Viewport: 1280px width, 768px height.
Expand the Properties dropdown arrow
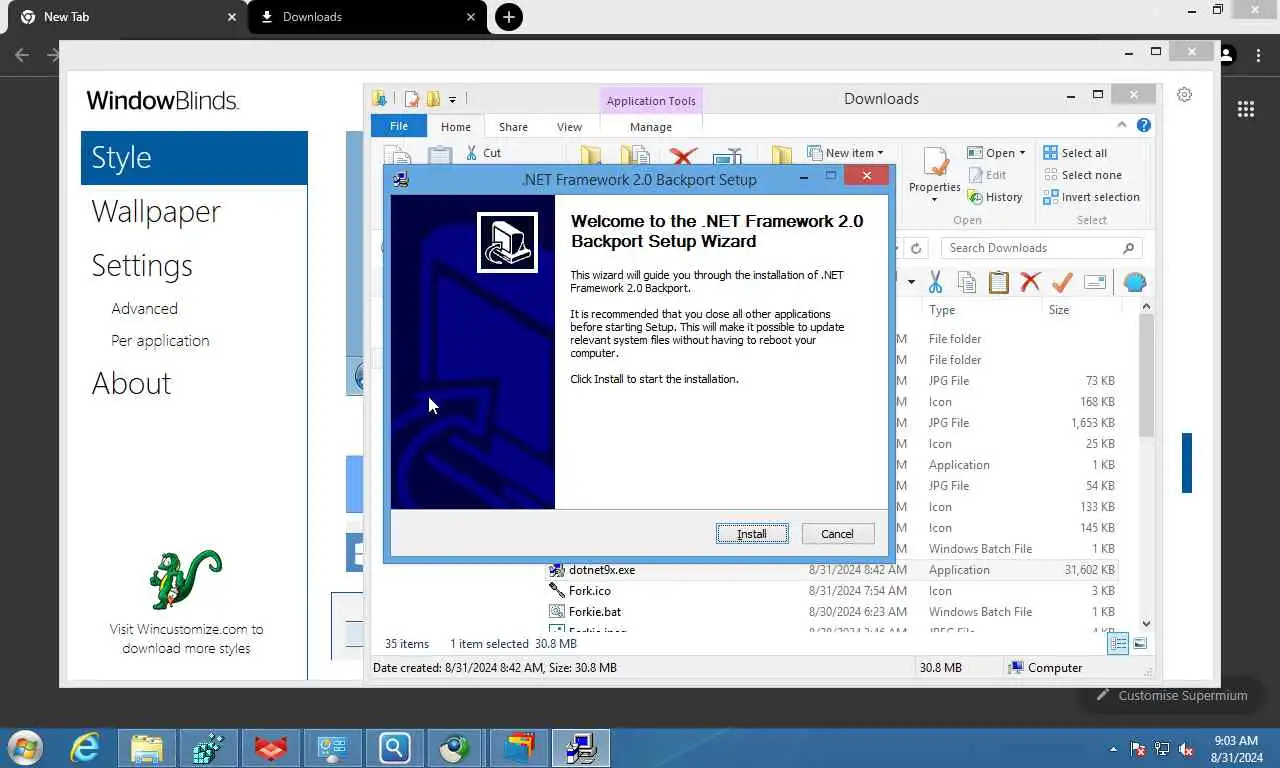tap(935, 200)
